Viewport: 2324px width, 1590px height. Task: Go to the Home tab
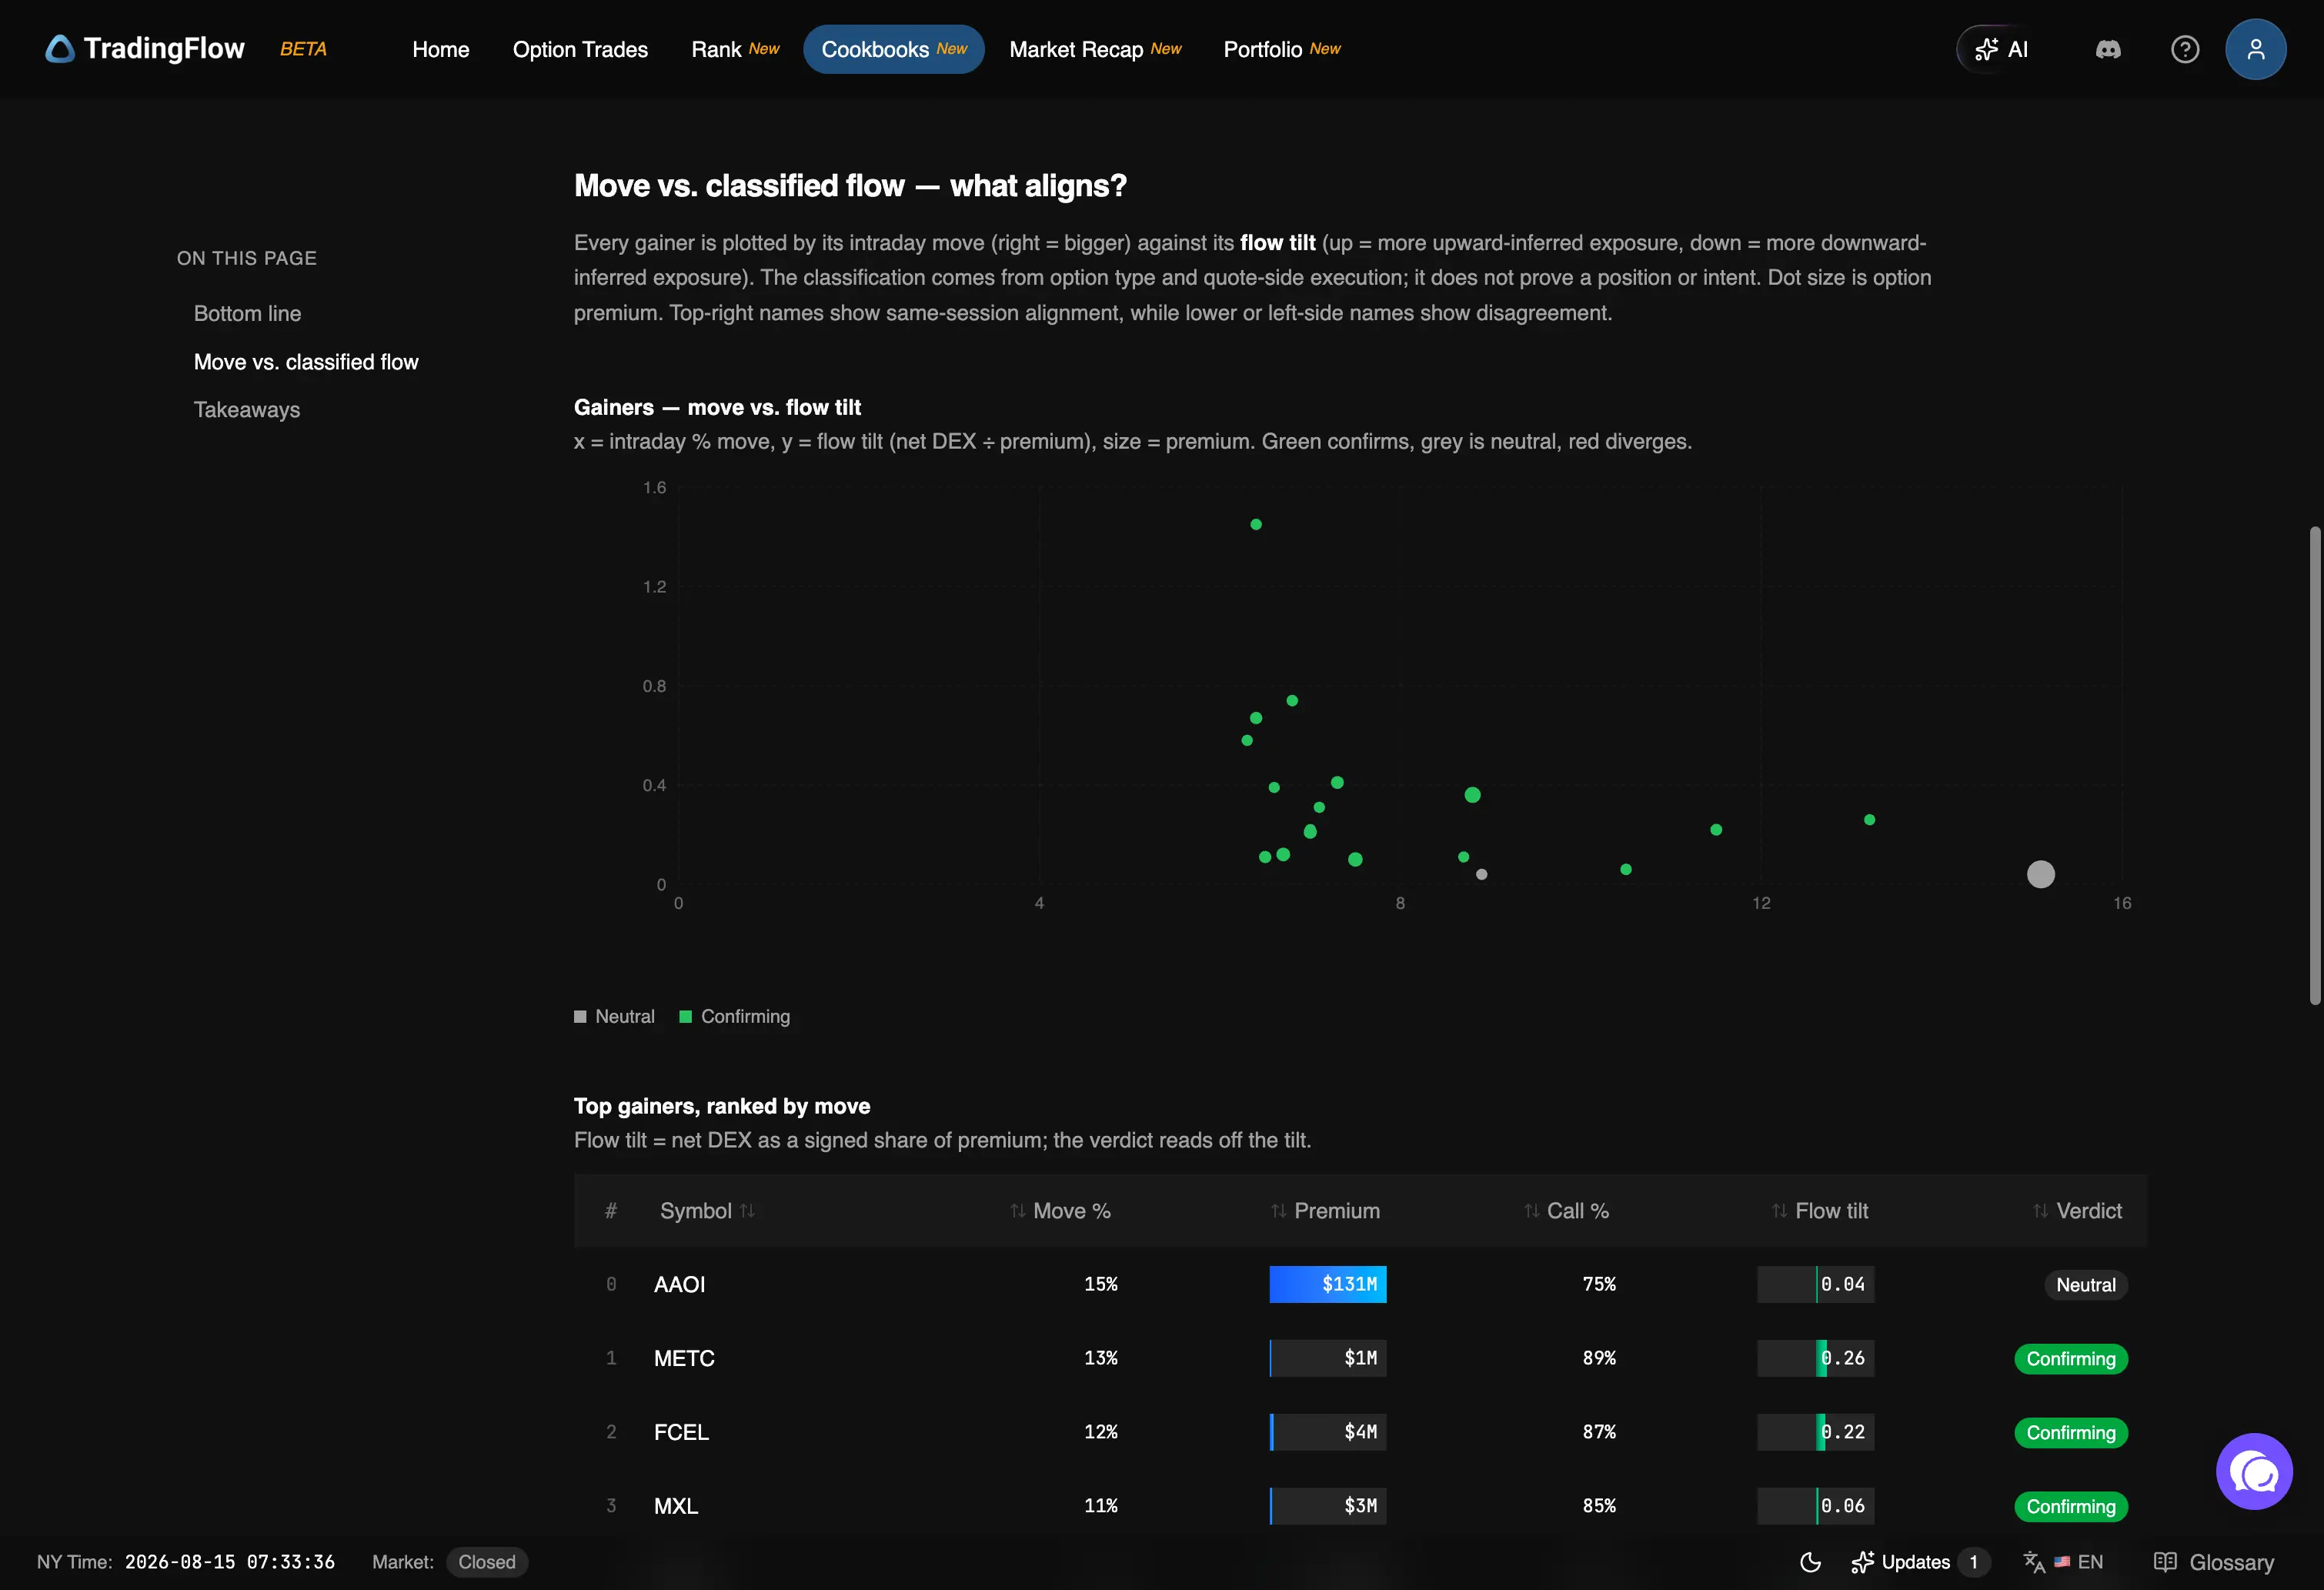(440, 49)
